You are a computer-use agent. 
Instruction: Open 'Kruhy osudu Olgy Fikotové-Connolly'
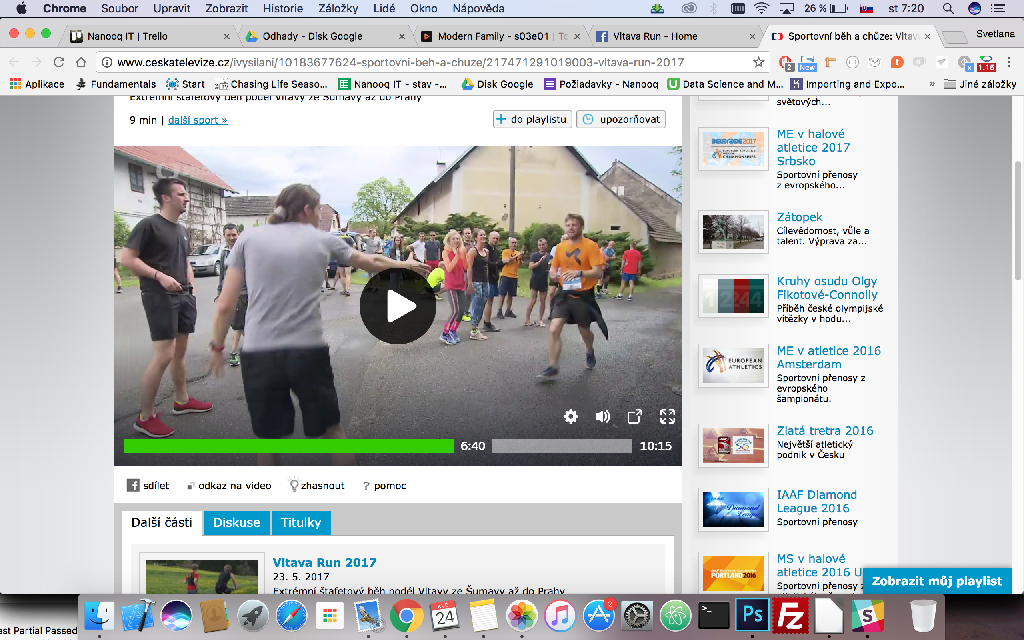tap(827, 287)
